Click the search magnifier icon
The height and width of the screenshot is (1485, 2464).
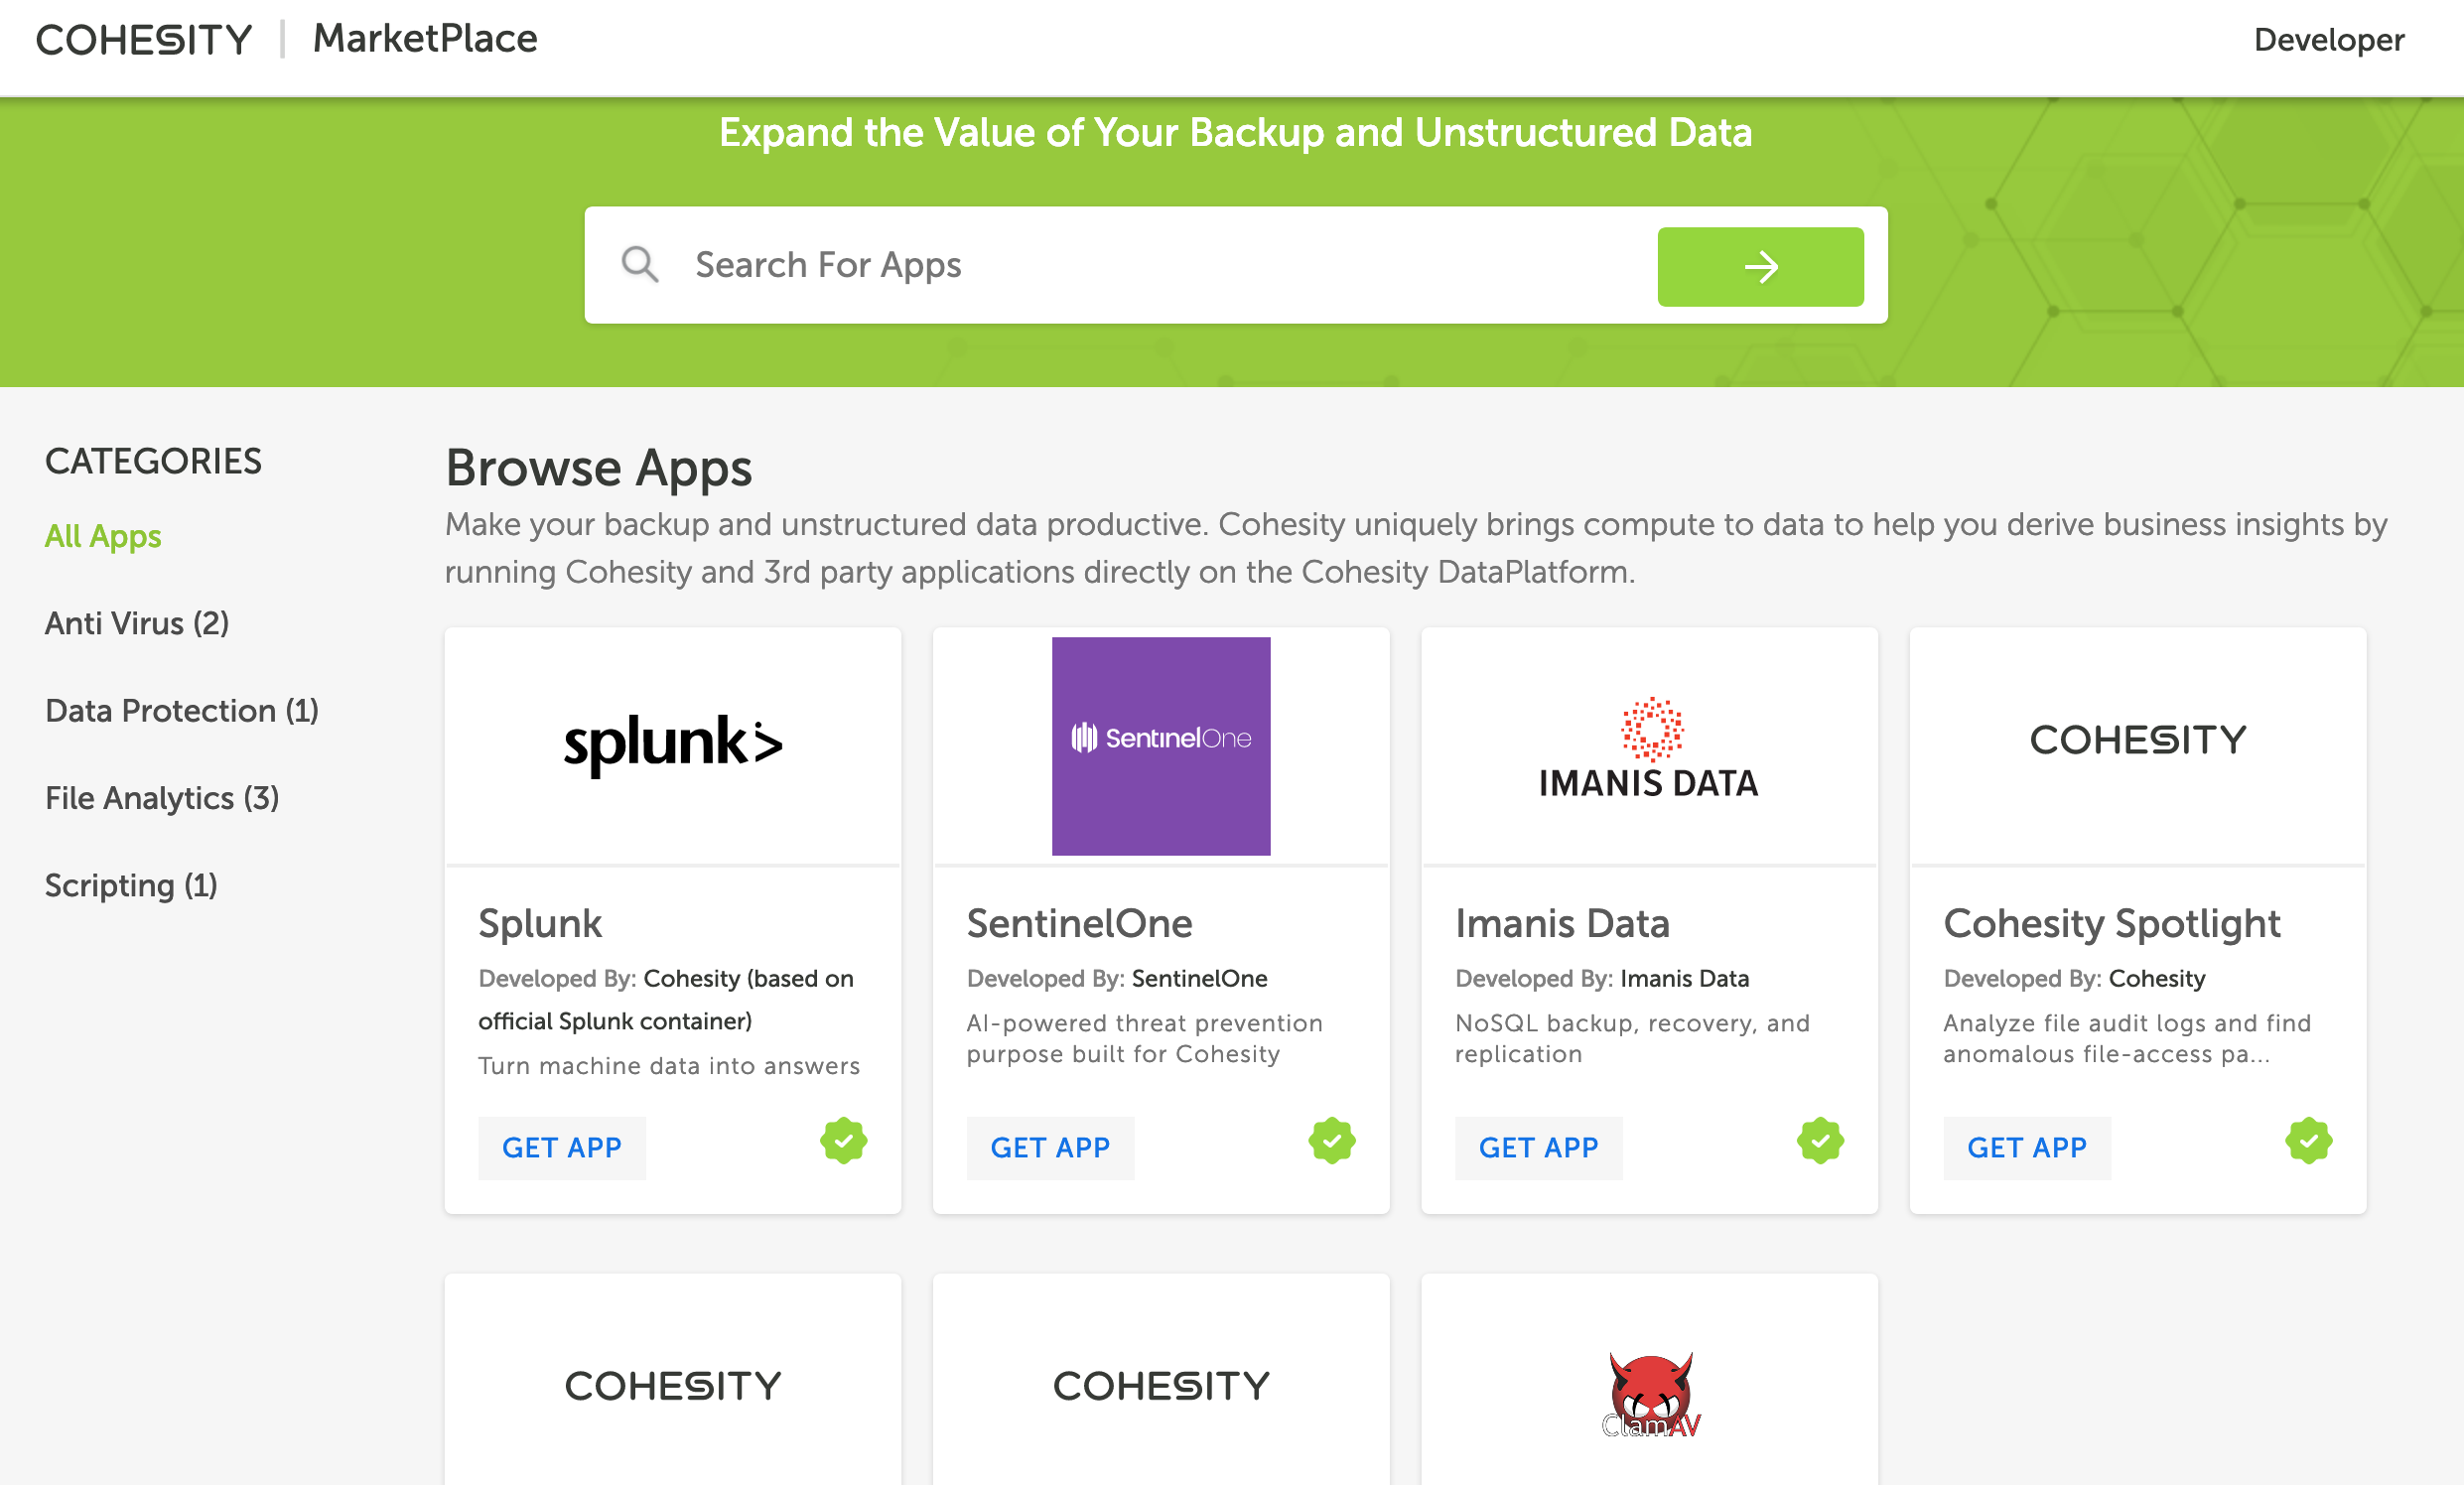pos(640,264)
